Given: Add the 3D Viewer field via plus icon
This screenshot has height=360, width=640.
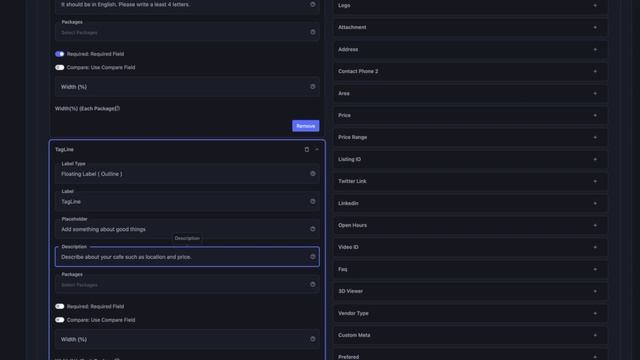Looking at the screenshot, I should point(595,291).
